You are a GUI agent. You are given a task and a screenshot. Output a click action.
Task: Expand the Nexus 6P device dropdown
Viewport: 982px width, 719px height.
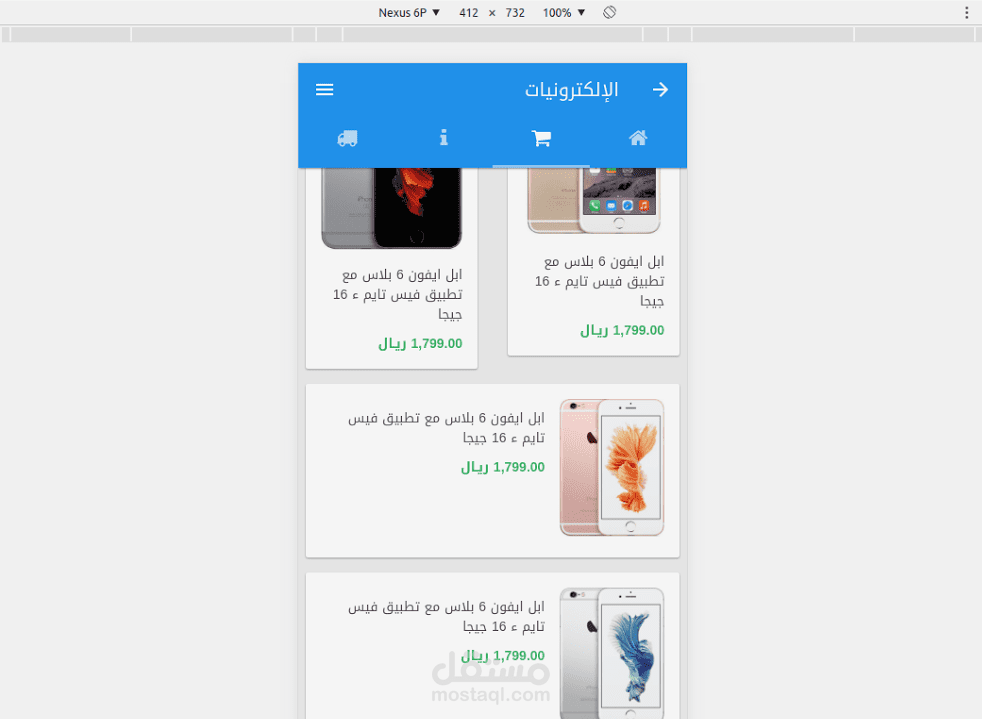tap(409, 13)
